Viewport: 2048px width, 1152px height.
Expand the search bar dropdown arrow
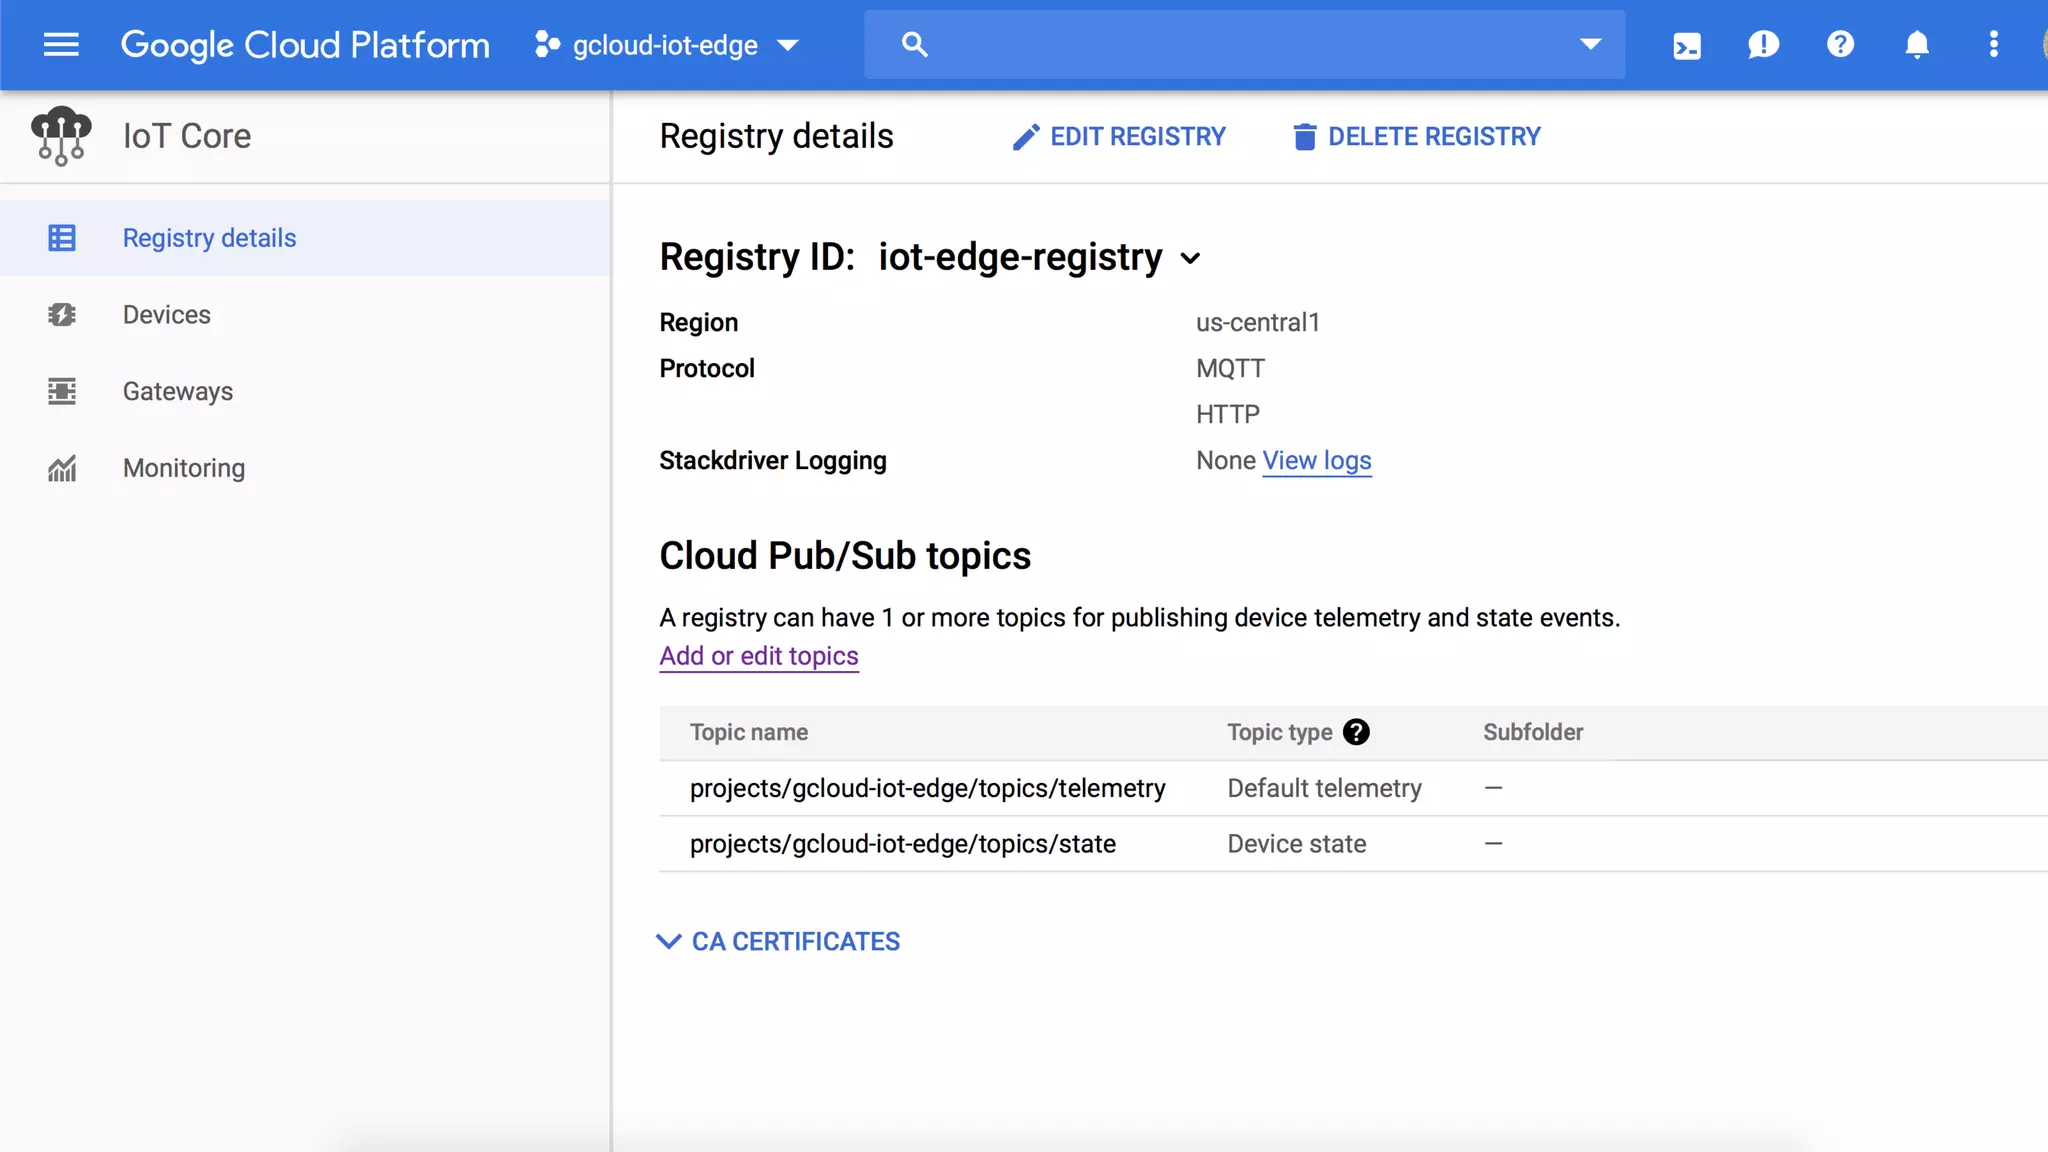(1590, 45)
